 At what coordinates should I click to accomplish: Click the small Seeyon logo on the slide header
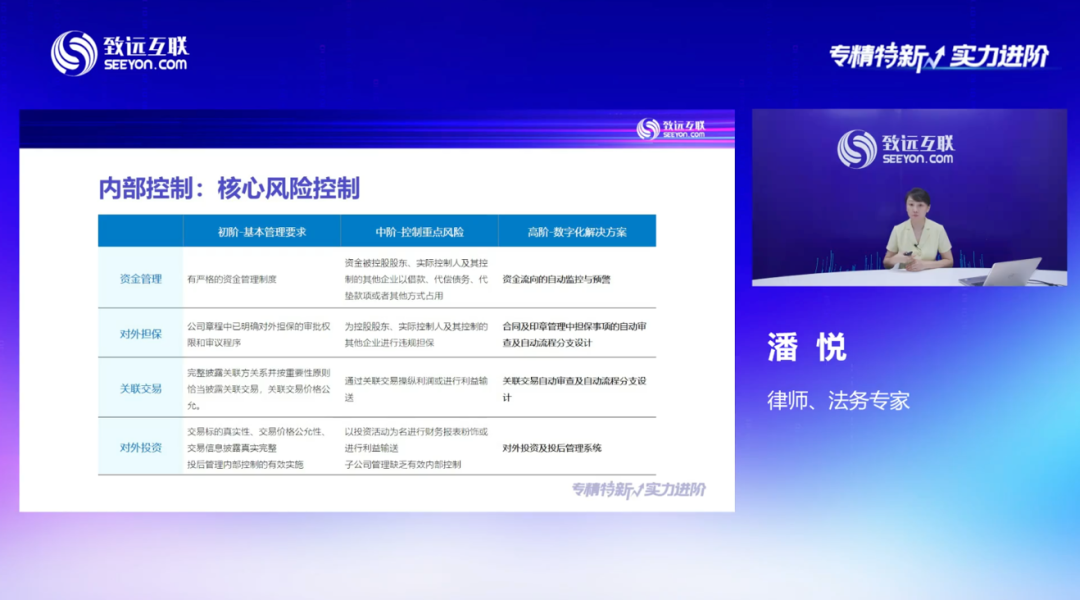click(671, 128)
